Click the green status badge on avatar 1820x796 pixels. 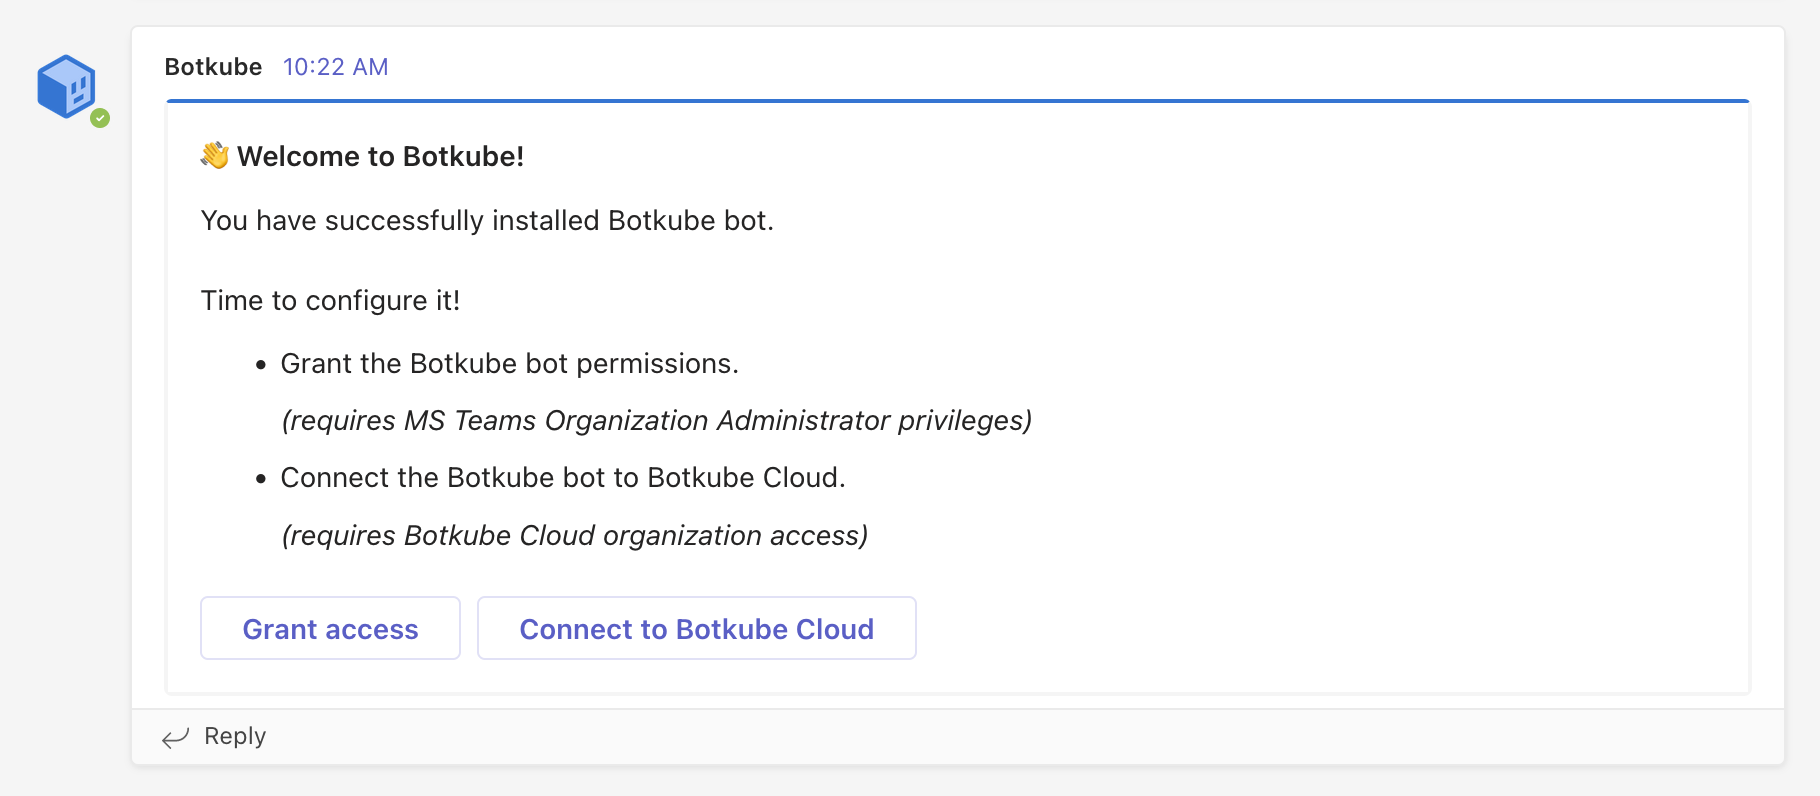click(x=100, y=118)
